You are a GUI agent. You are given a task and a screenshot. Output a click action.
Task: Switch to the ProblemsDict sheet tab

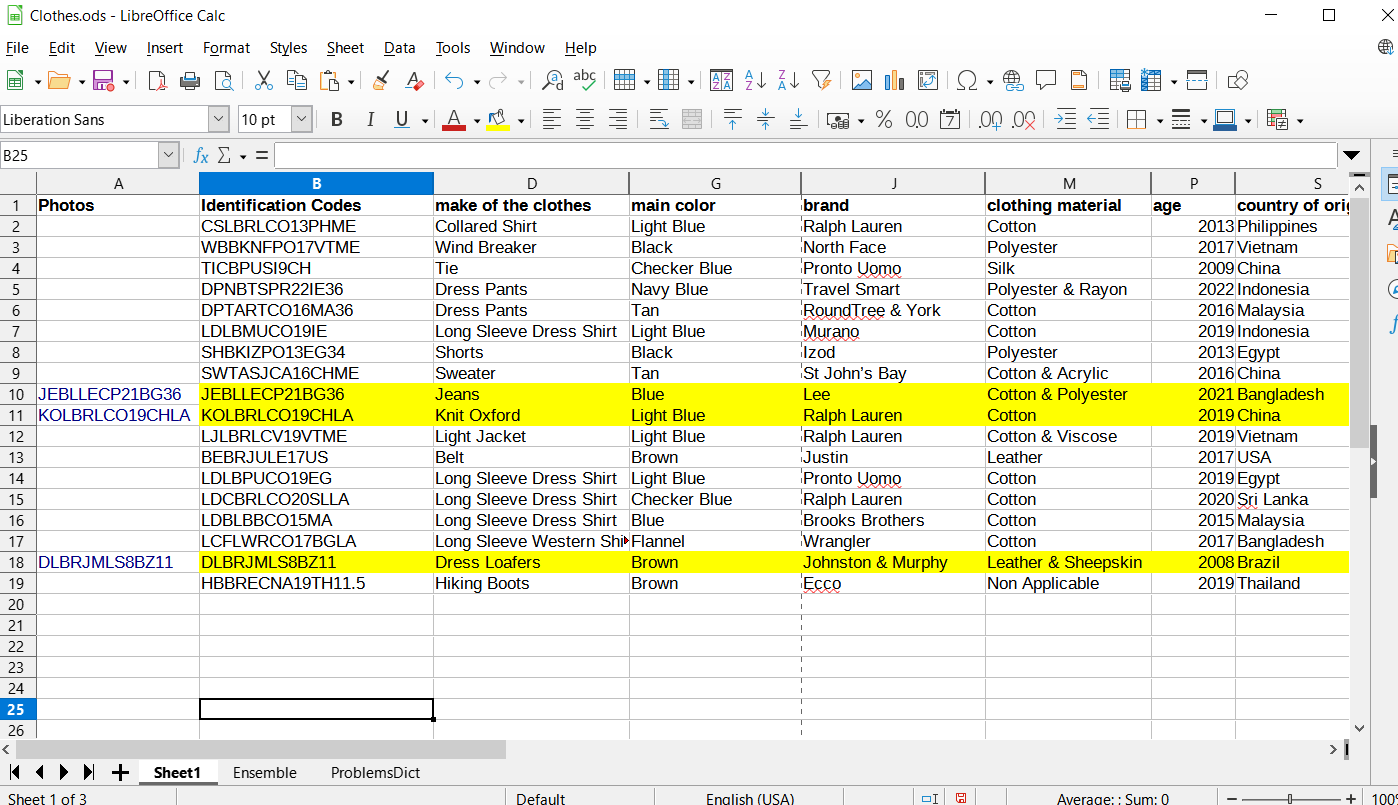pyautogui.click(x=375, y=773)
